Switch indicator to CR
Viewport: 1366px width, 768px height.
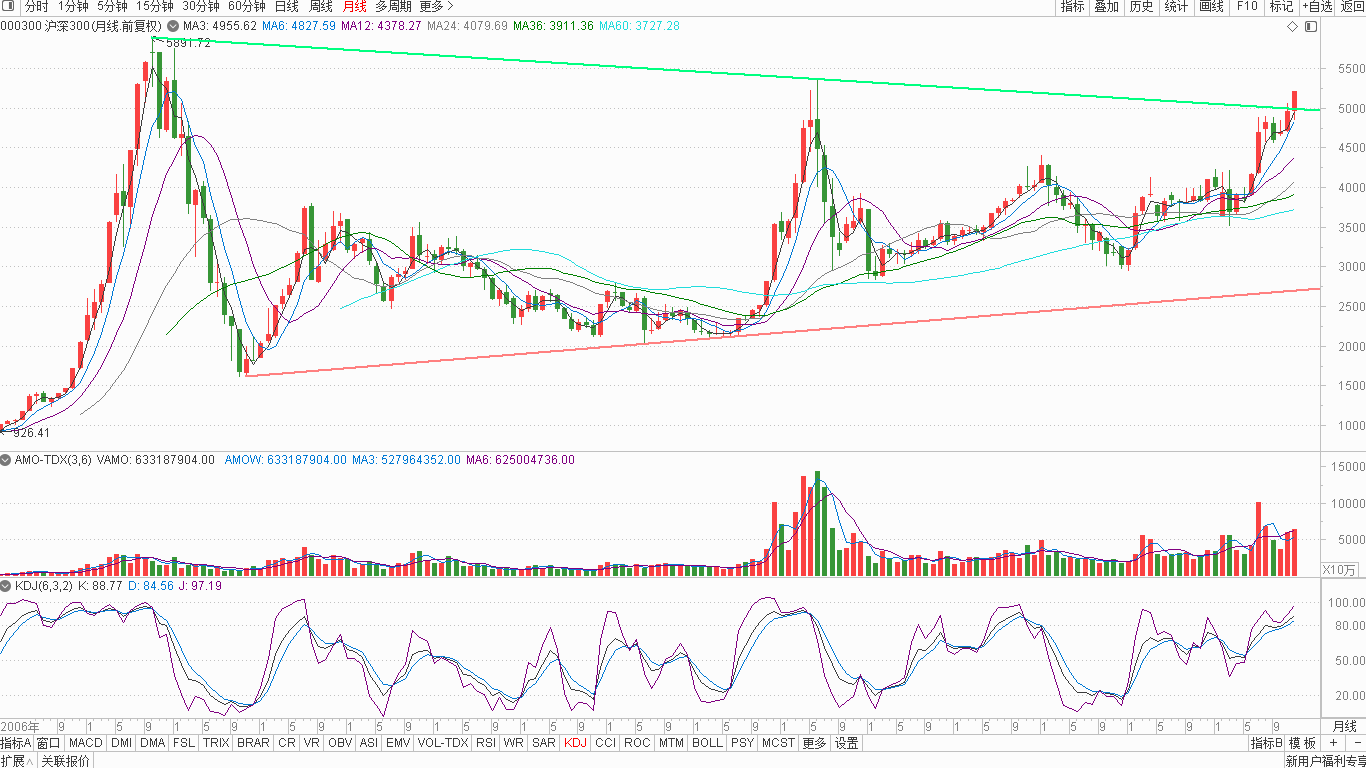coord(287,743)
